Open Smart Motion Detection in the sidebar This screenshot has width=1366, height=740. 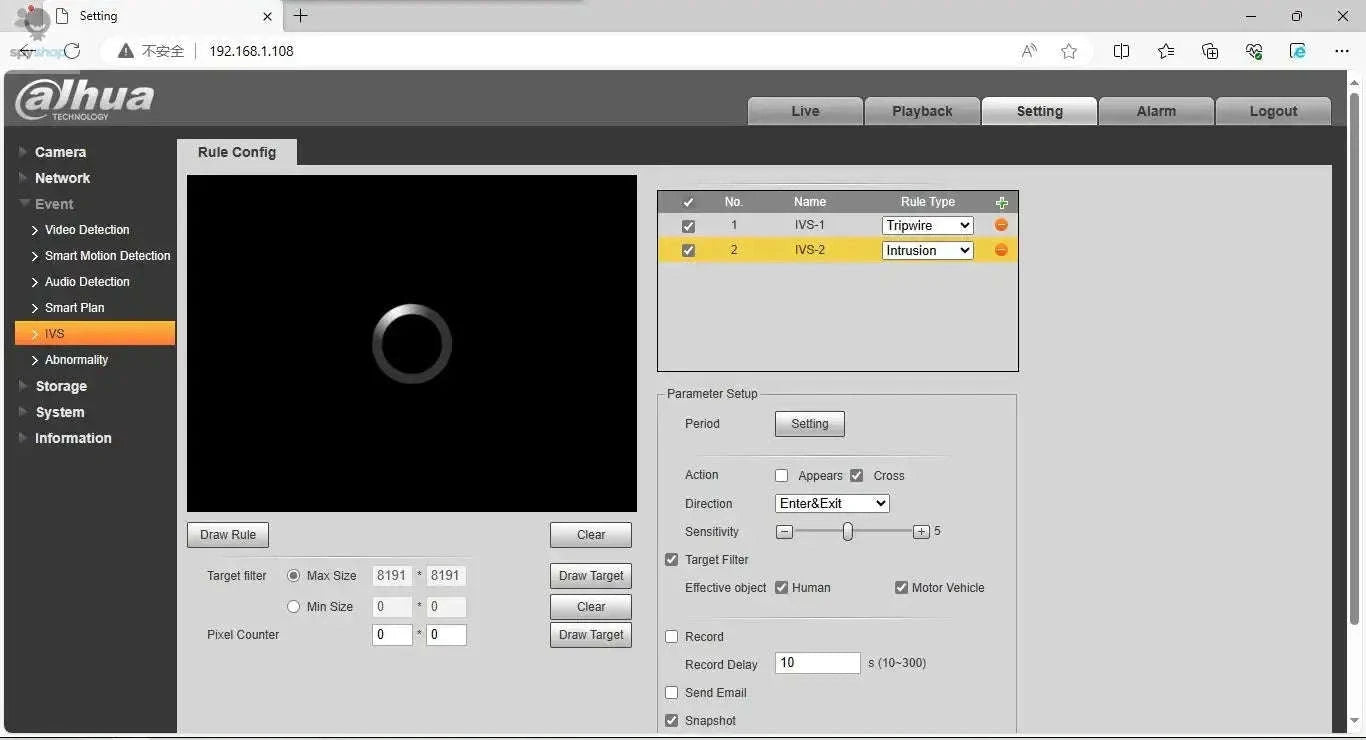pos(107,256)
